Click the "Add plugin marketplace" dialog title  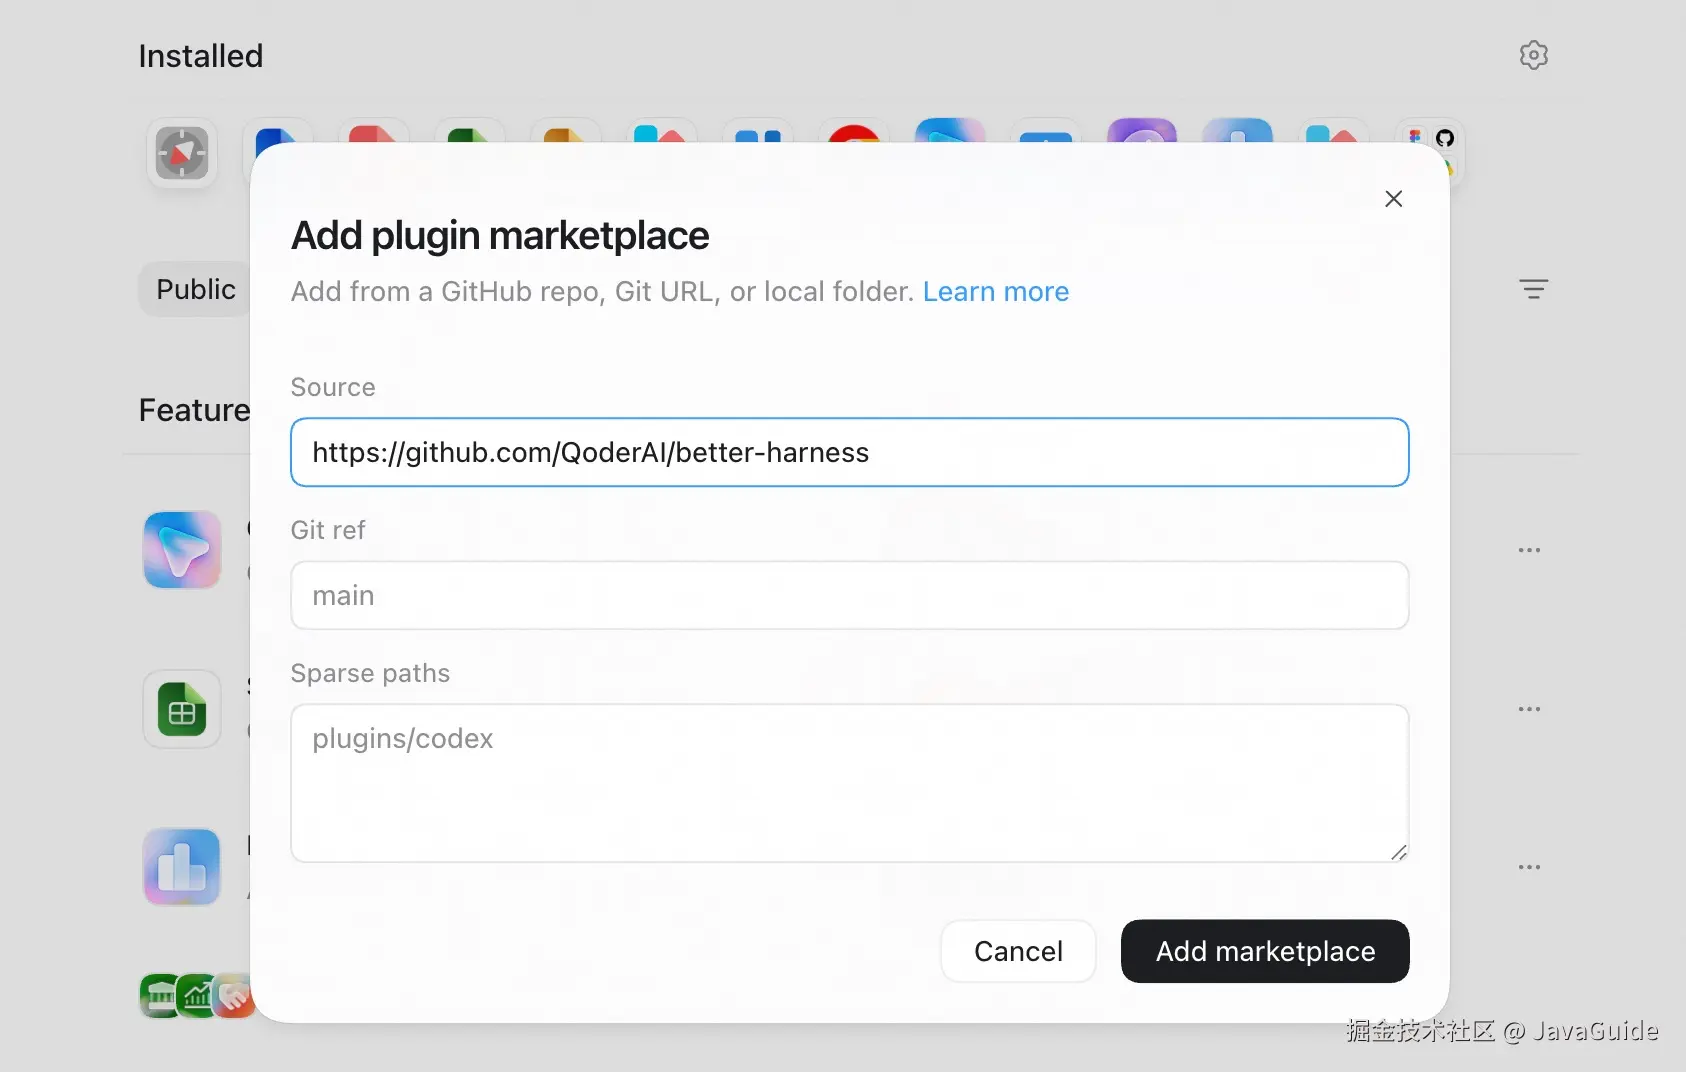pyautogui.click(x=500, y=236)
